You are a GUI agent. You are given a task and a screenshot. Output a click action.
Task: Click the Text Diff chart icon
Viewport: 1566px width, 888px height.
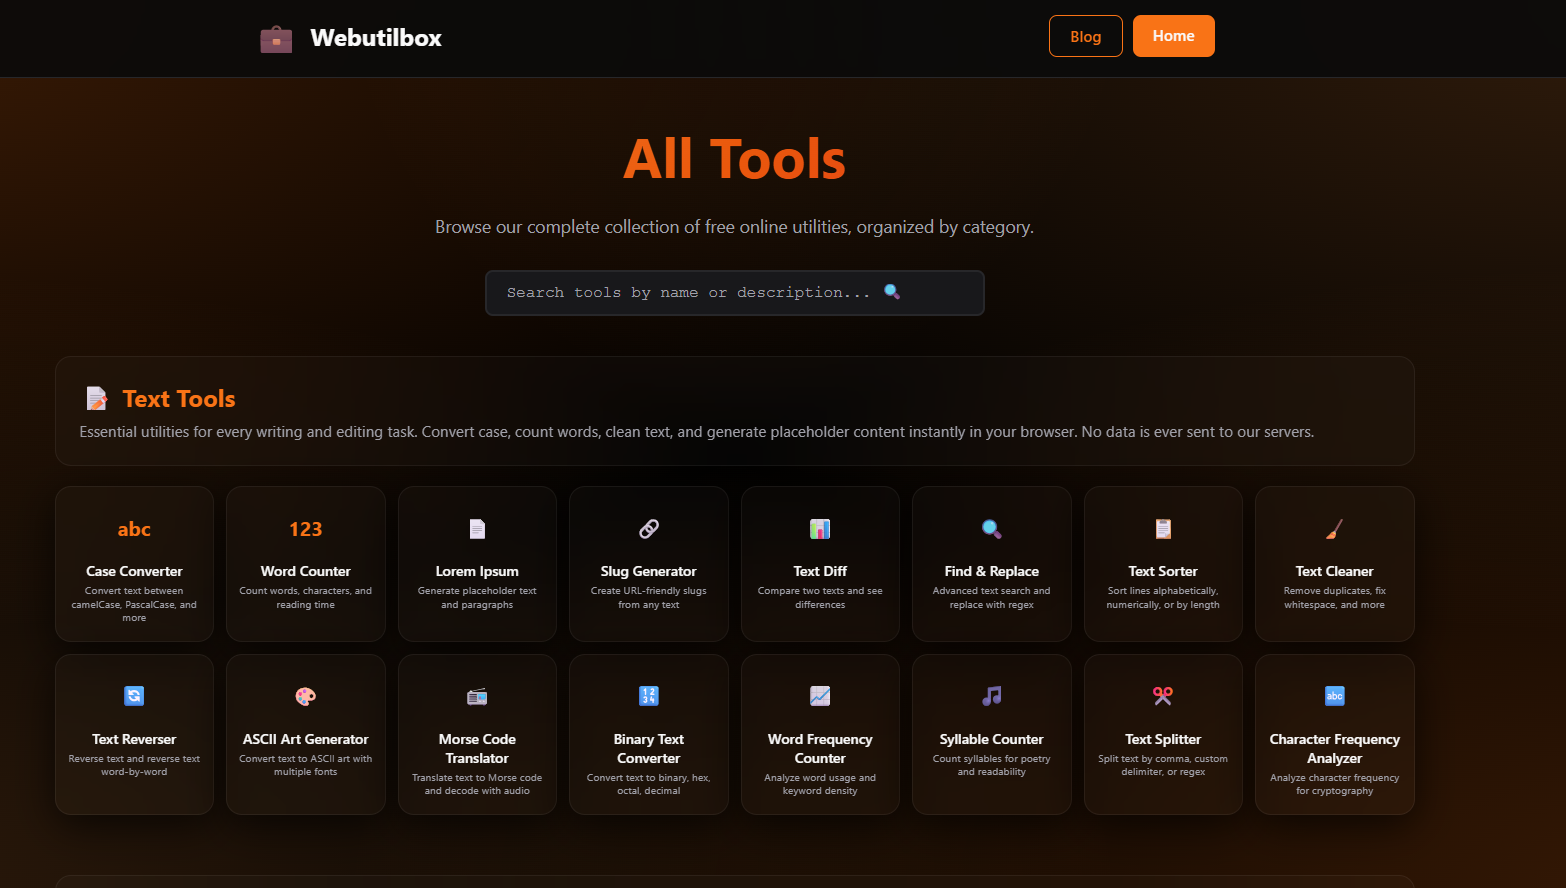(820, 529)
